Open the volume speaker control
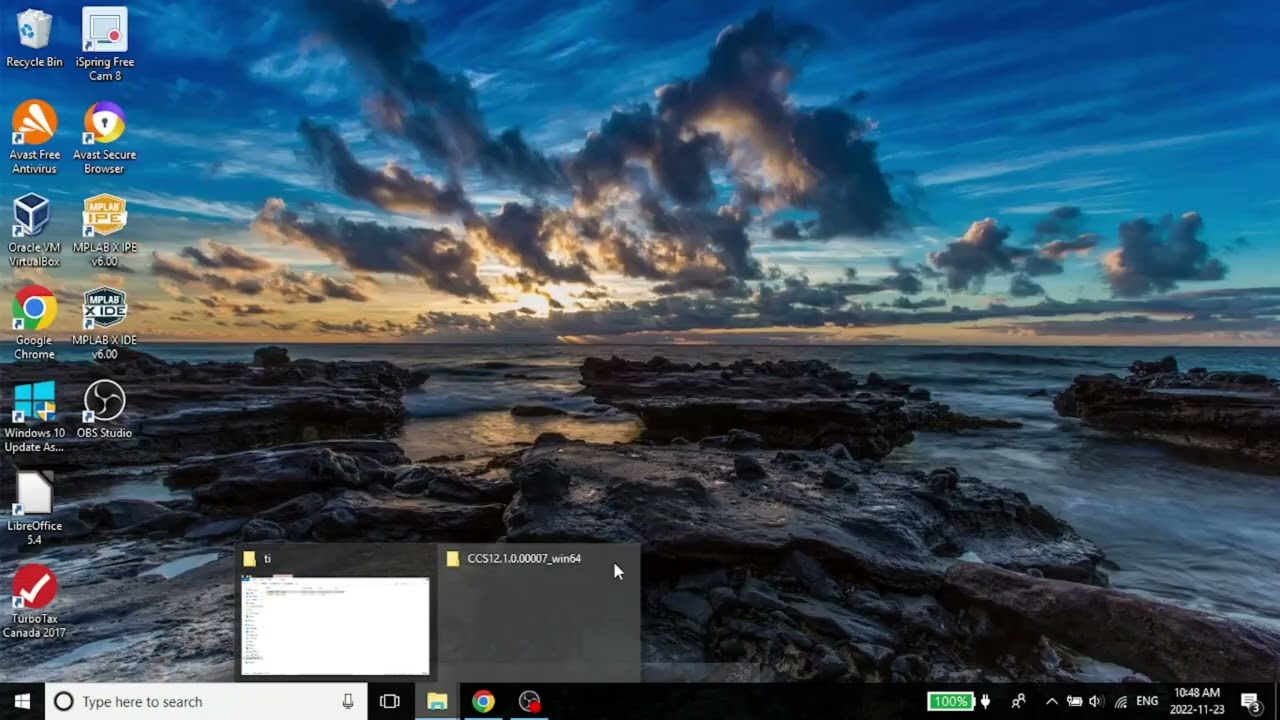The width and height of the screenshot is (1280, 720). 1096,701
